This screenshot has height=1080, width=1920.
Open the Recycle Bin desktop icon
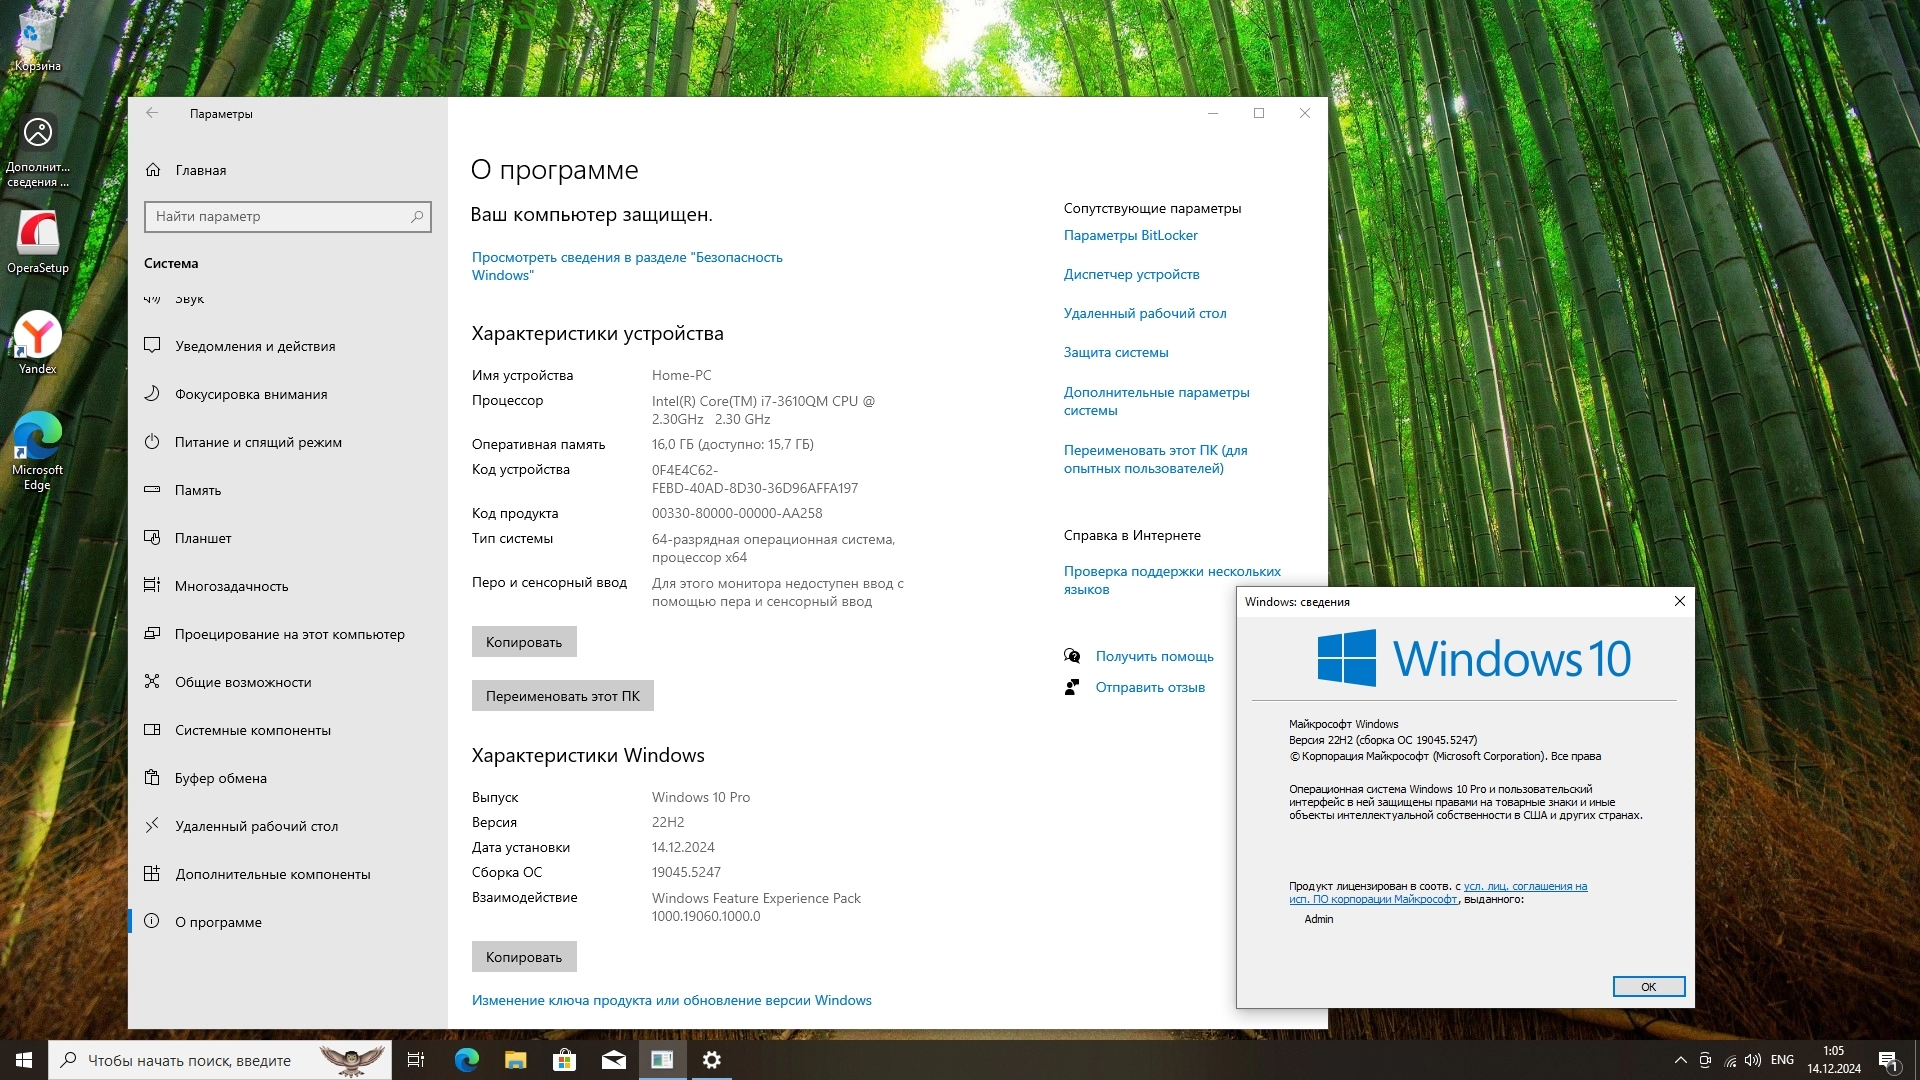point(37,40)
